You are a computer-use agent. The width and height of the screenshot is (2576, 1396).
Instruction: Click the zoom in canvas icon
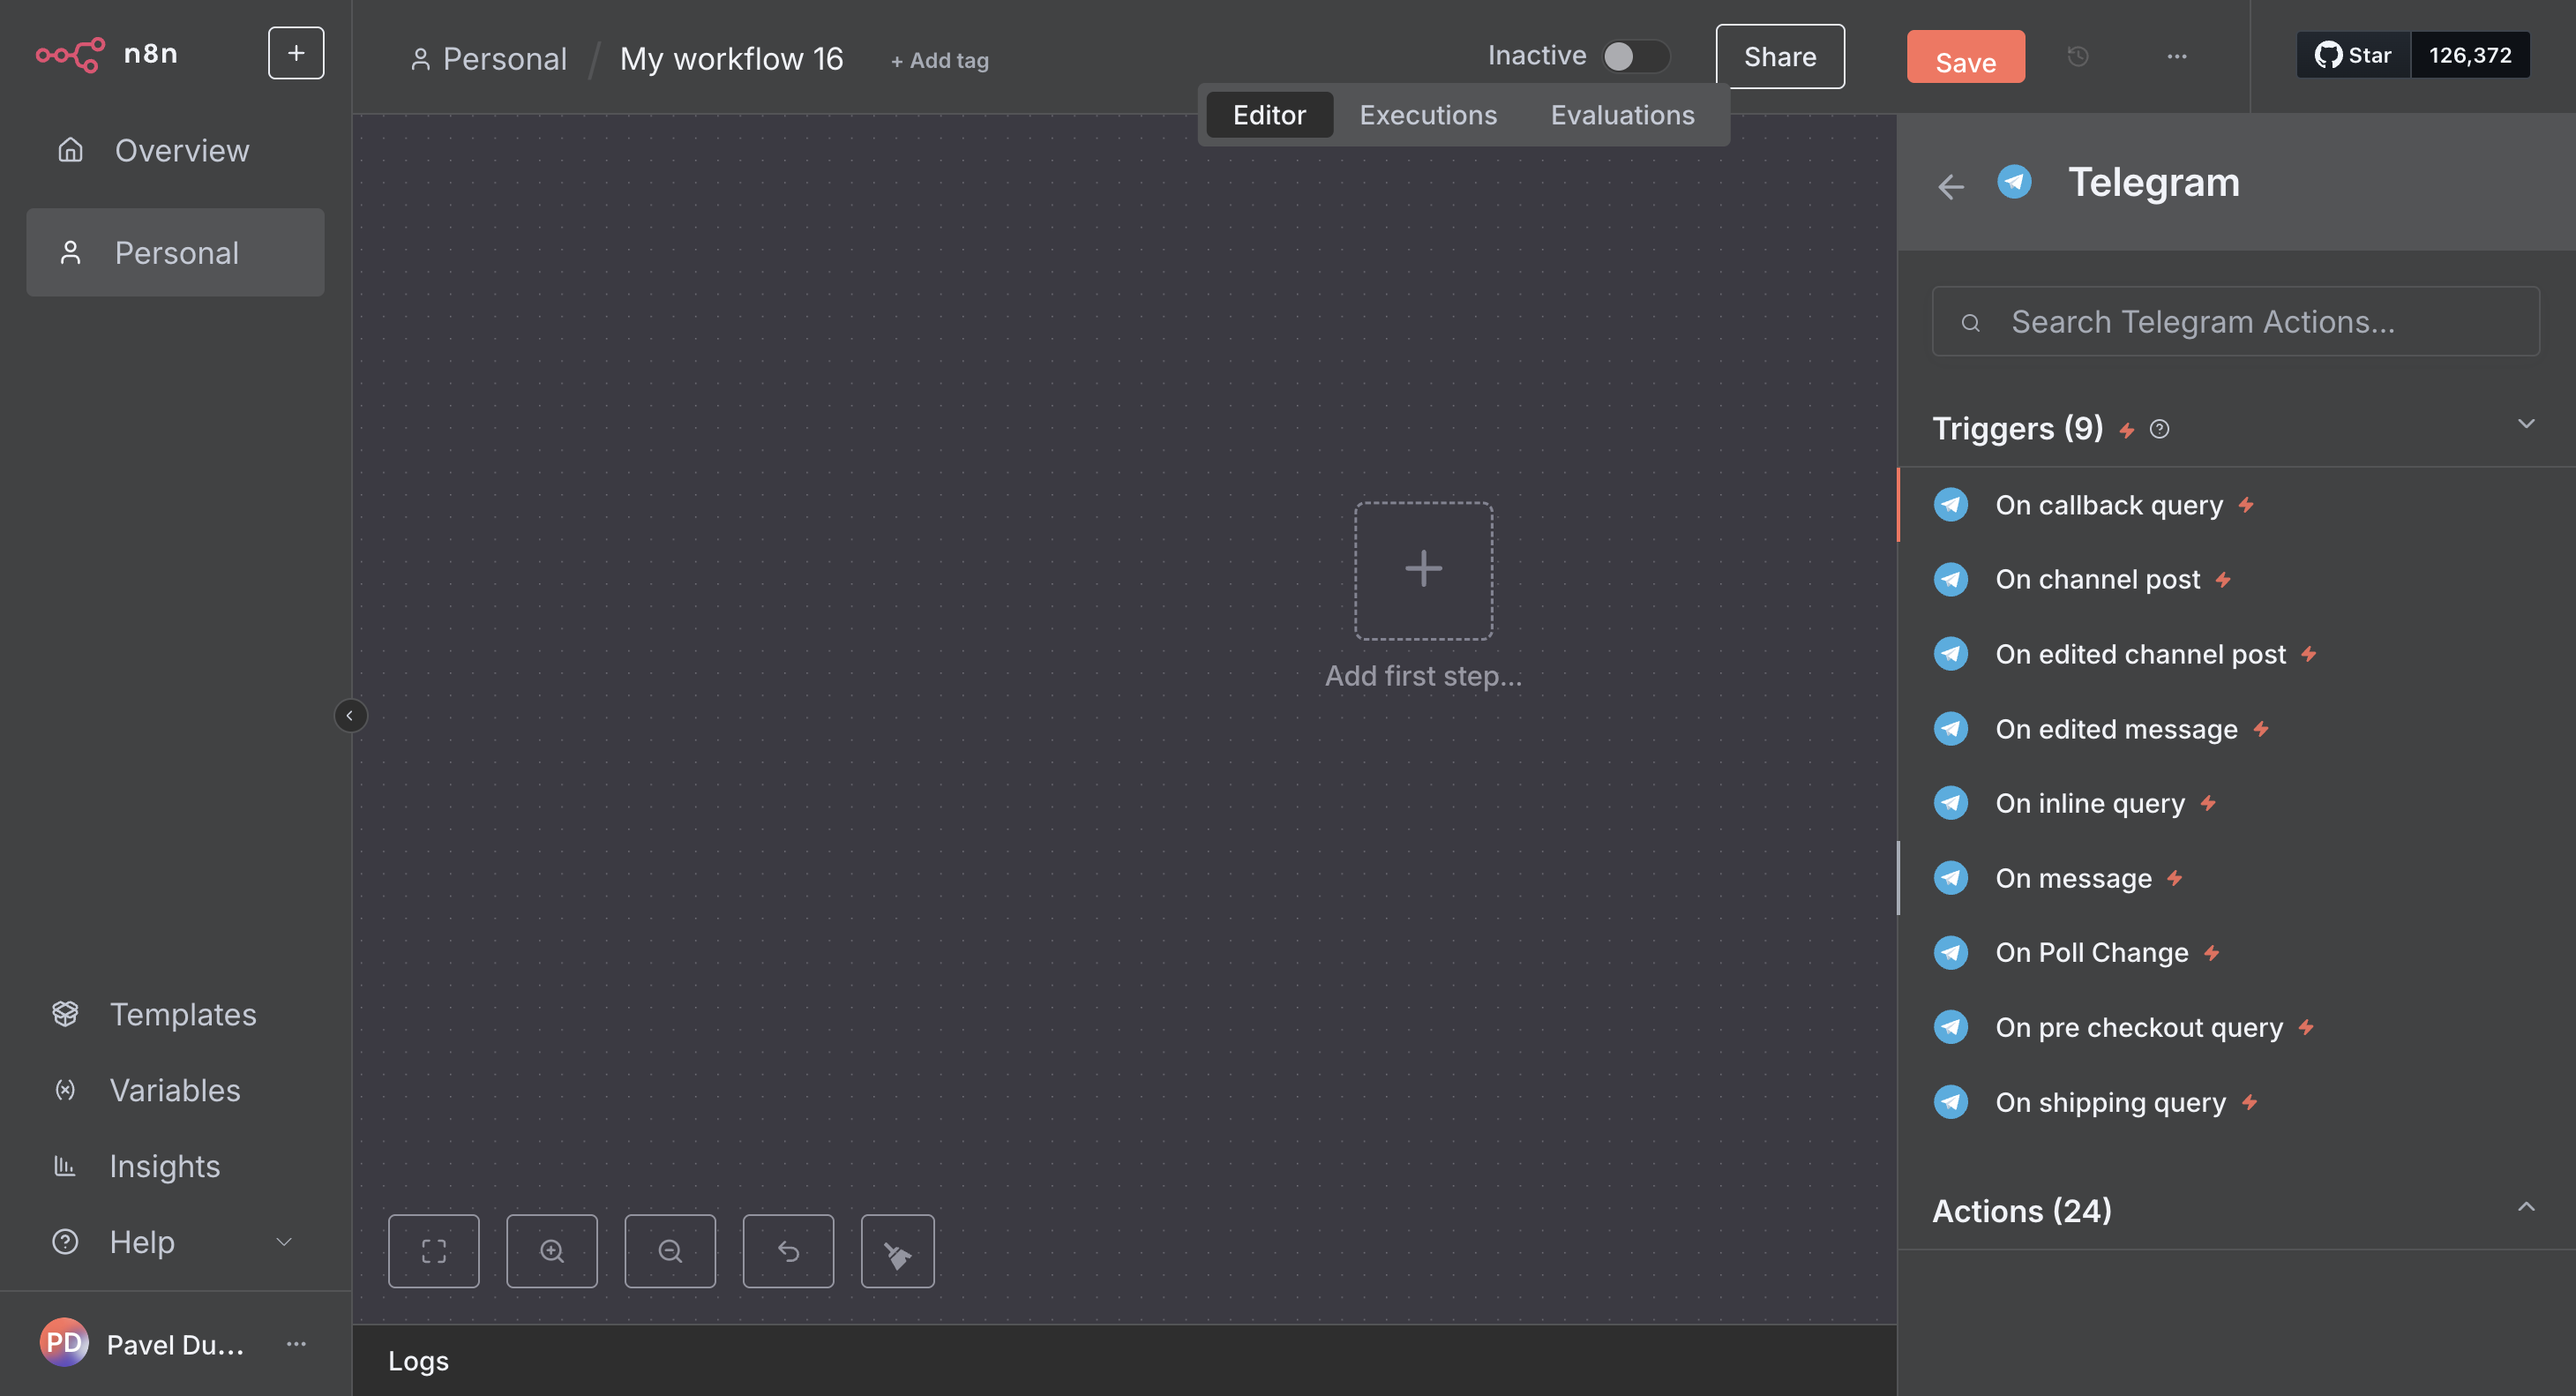(x=551, y=1250)
